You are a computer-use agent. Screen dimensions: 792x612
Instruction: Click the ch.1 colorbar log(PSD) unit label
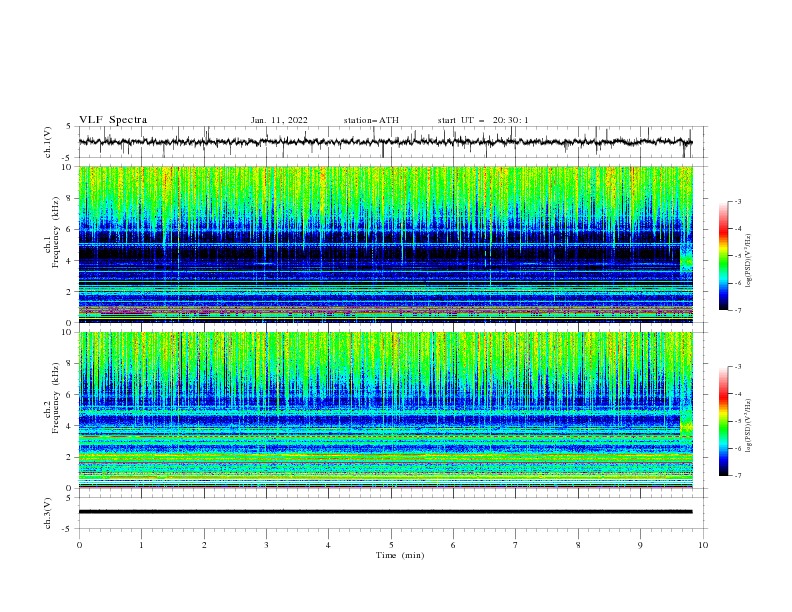[749, 261]
